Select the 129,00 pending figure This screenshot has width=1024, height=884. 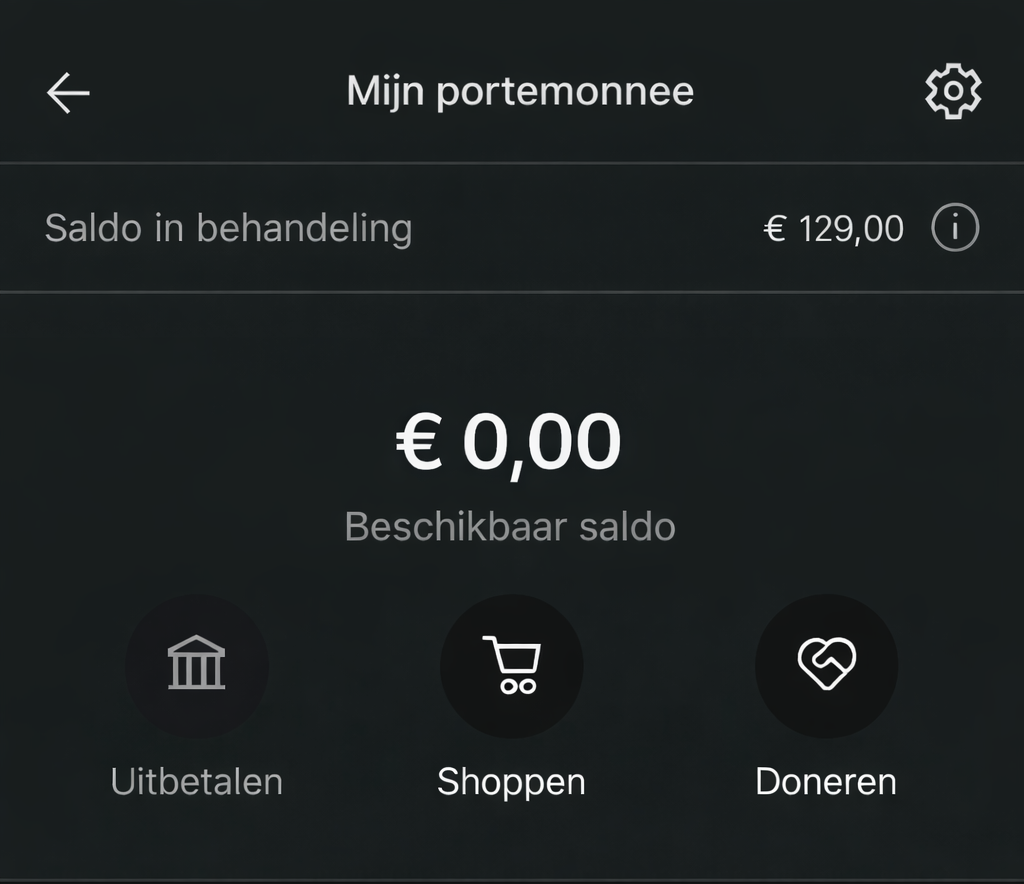click(x=851, y=230)
